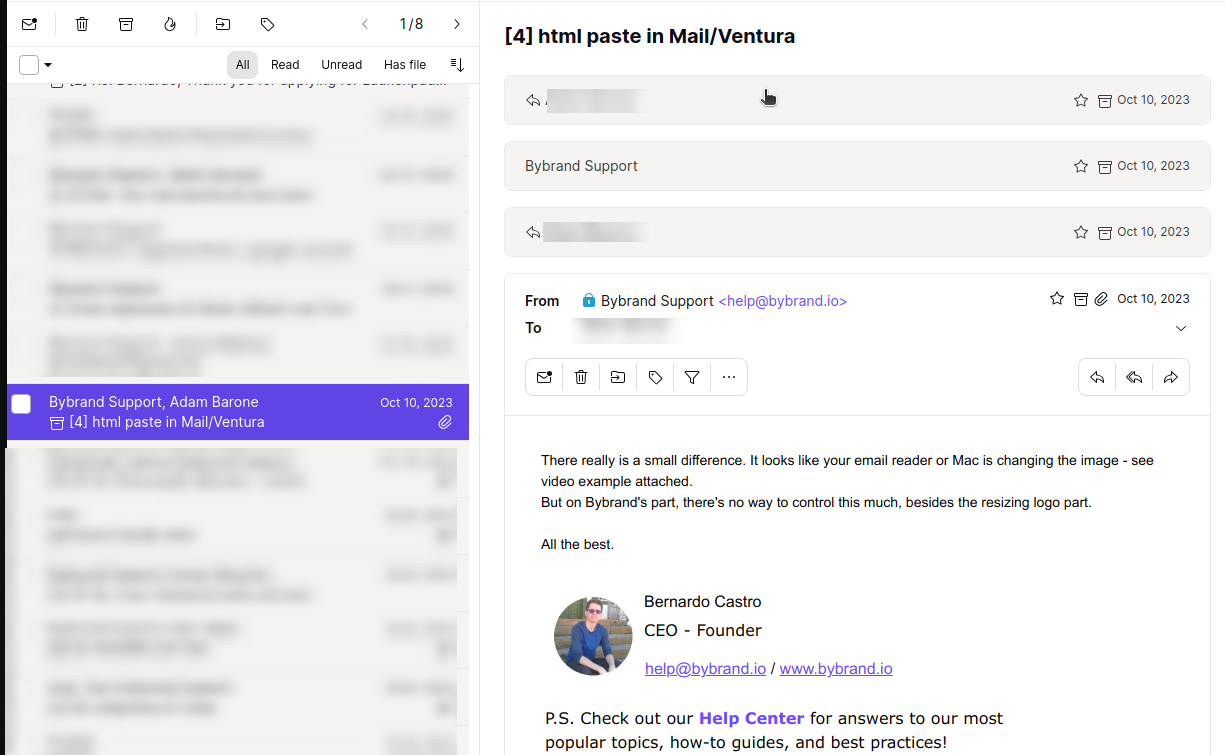This screenshot has width=1225, height=755.
Task: Open the more-options menu on the email
Action: [729, 377]
